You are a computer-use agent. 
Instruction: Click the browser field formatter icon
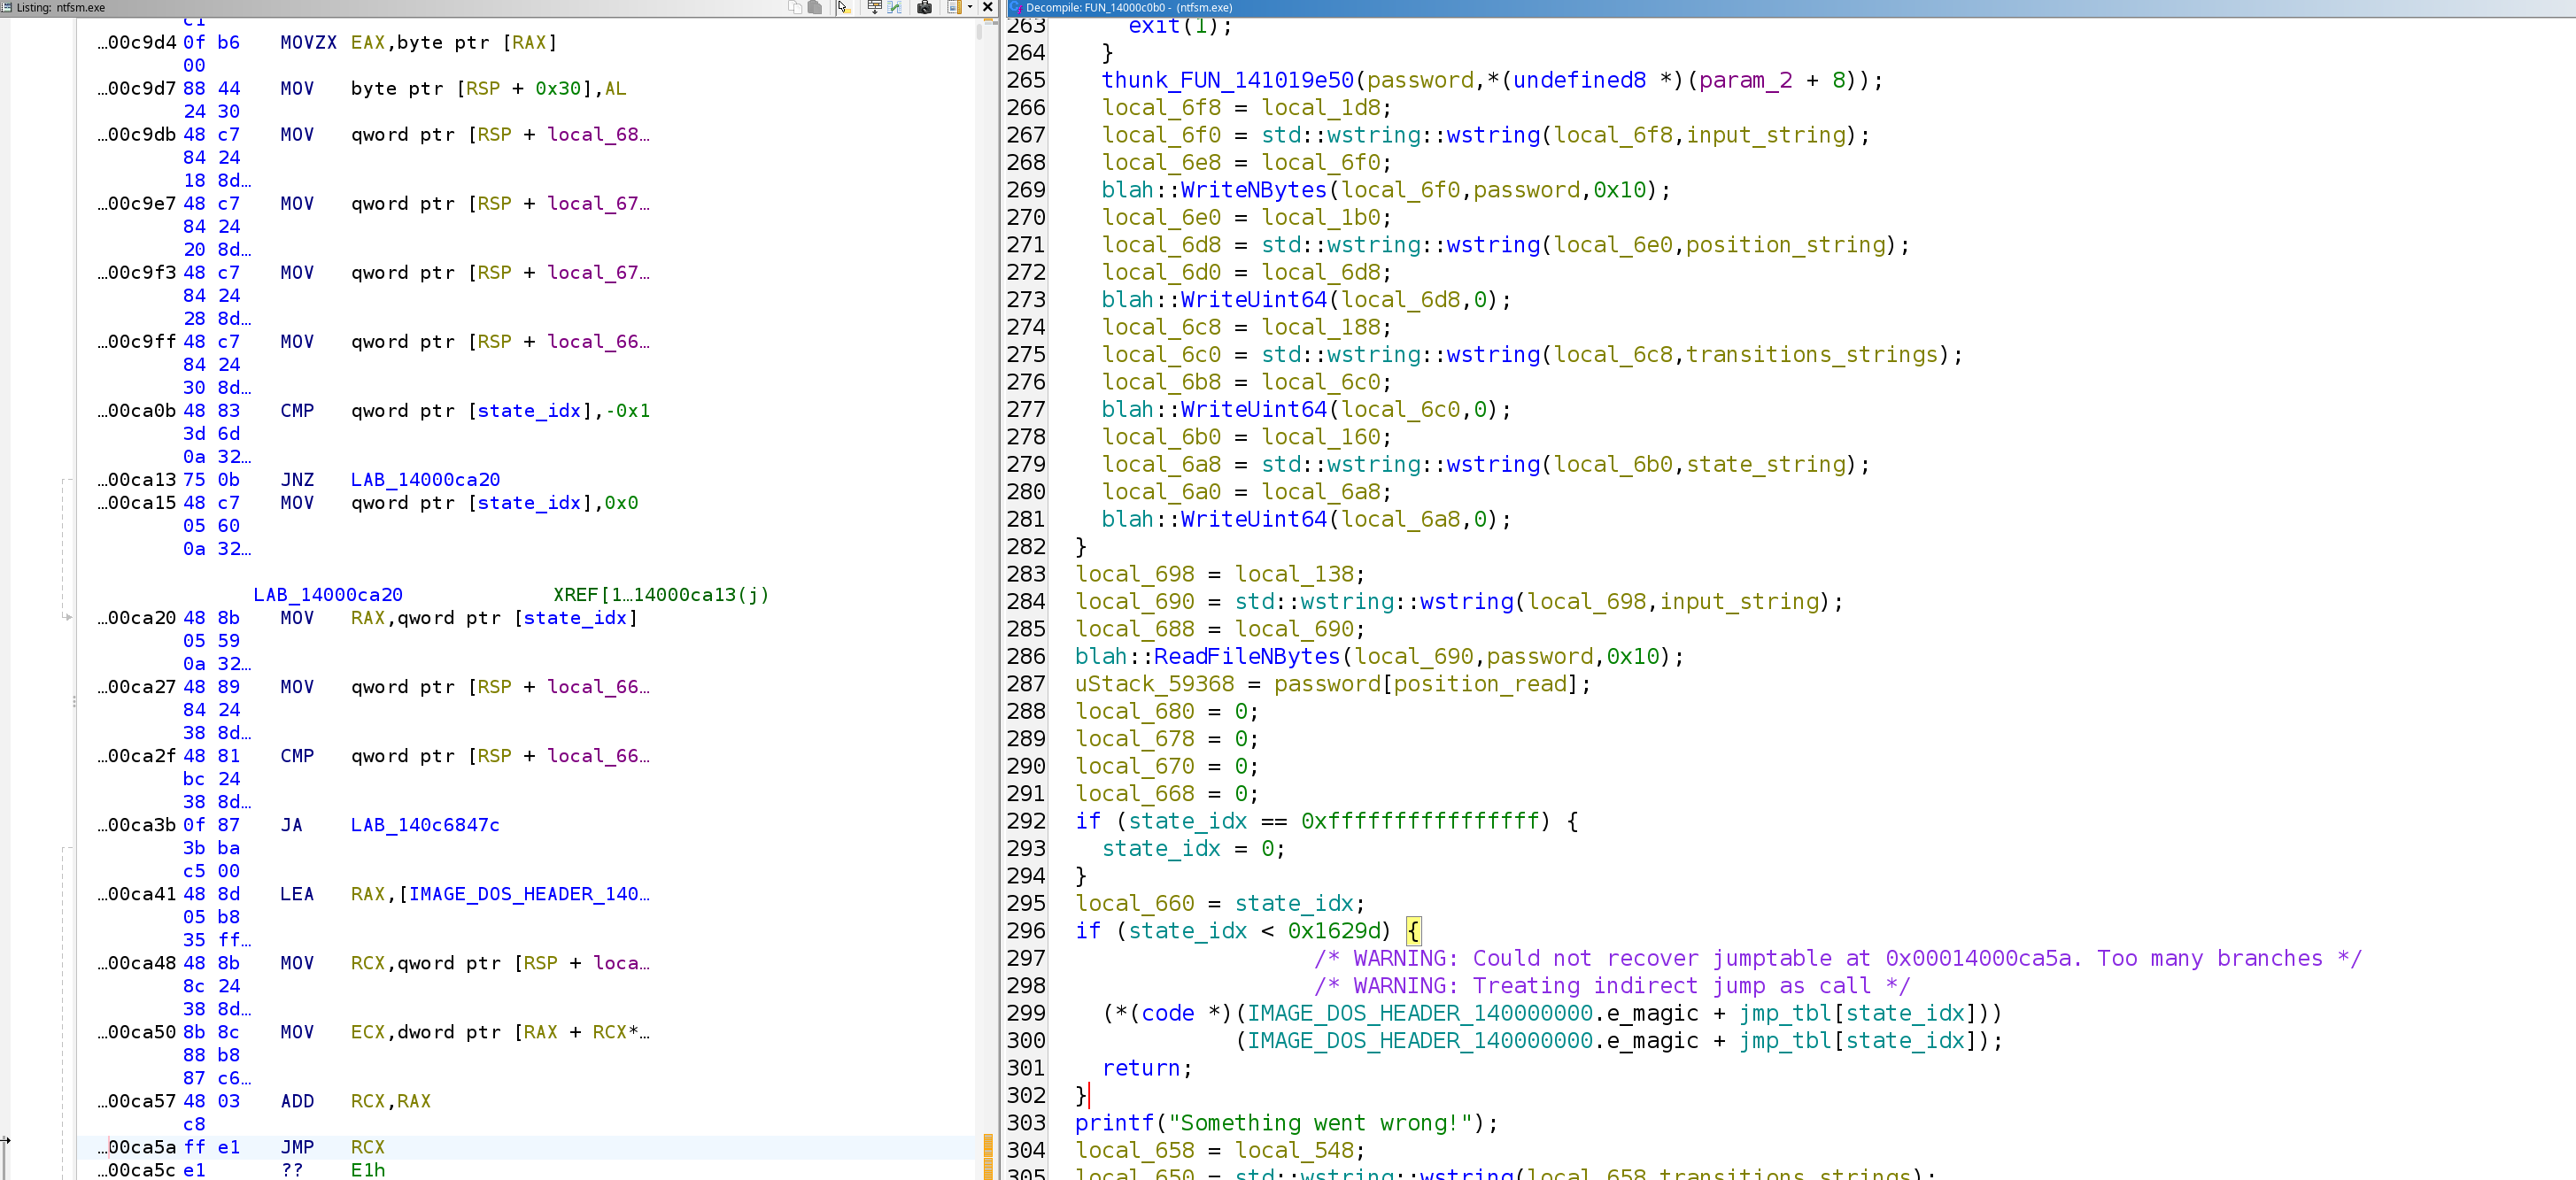875,7
